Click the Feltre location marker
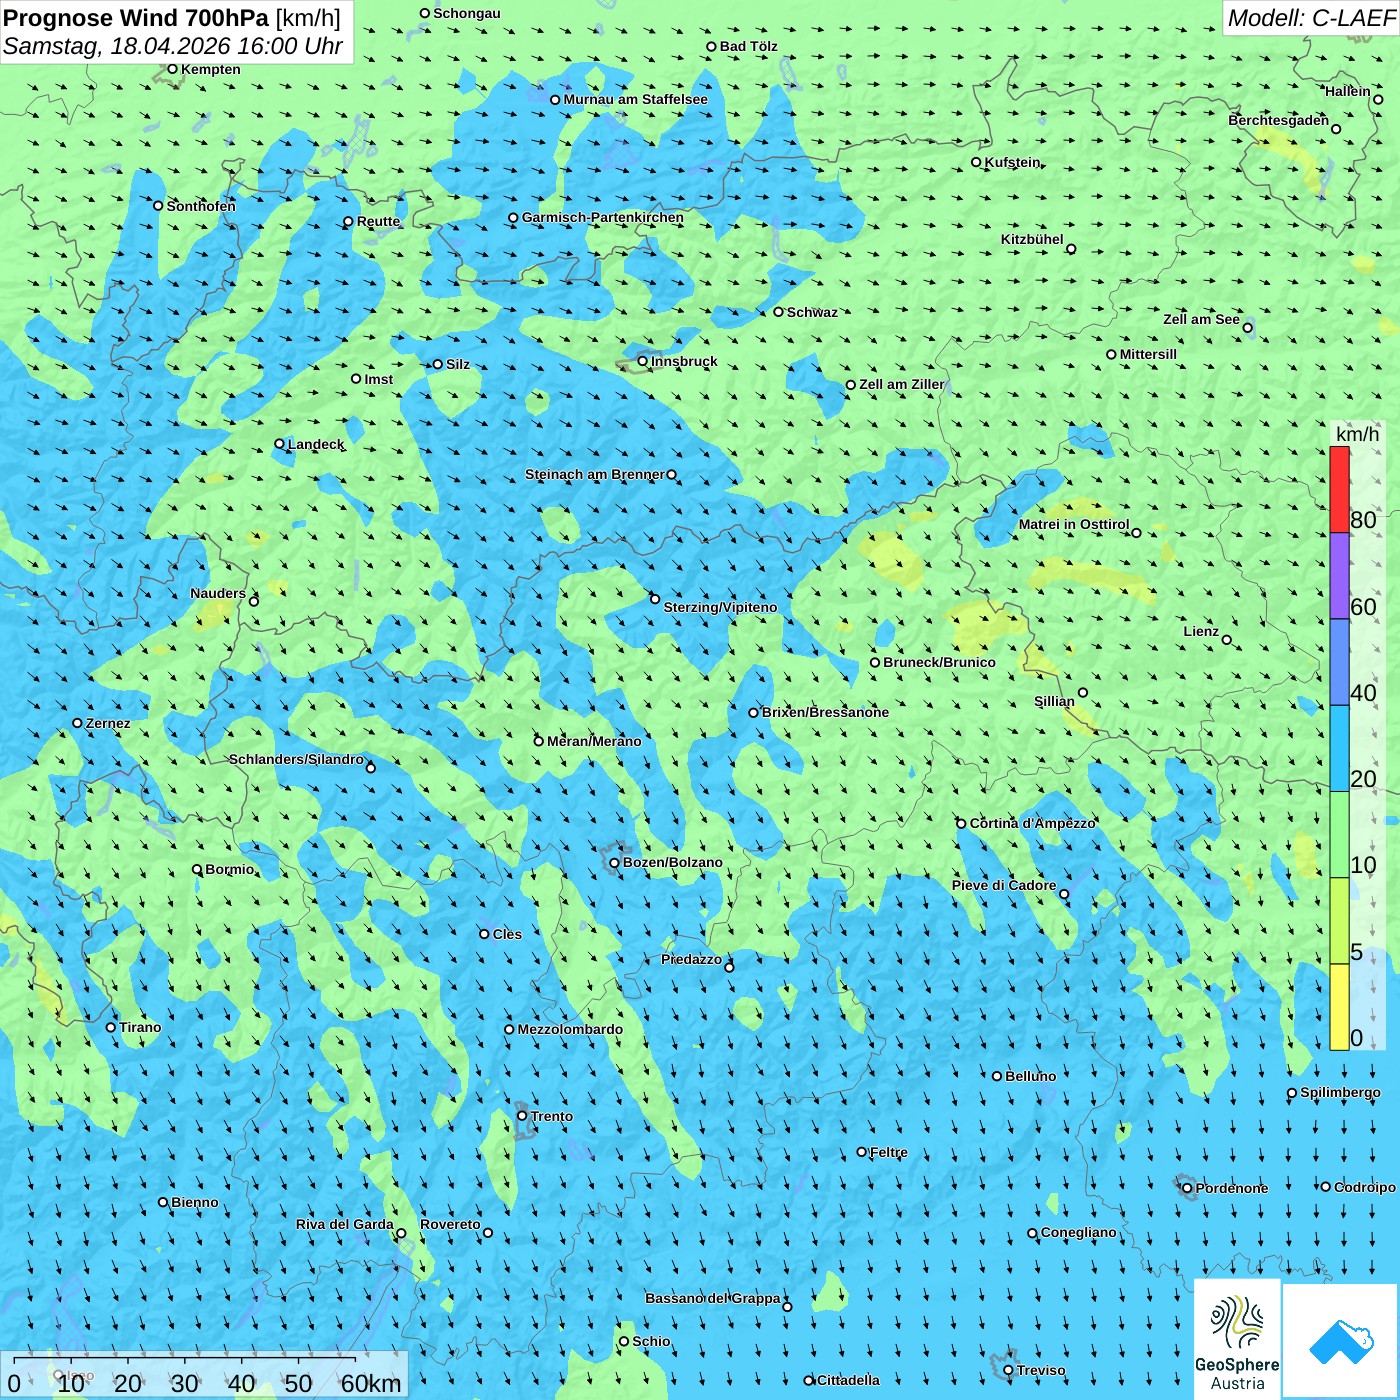This screenshot has width=1400, height=1400. click(862, 1152)
